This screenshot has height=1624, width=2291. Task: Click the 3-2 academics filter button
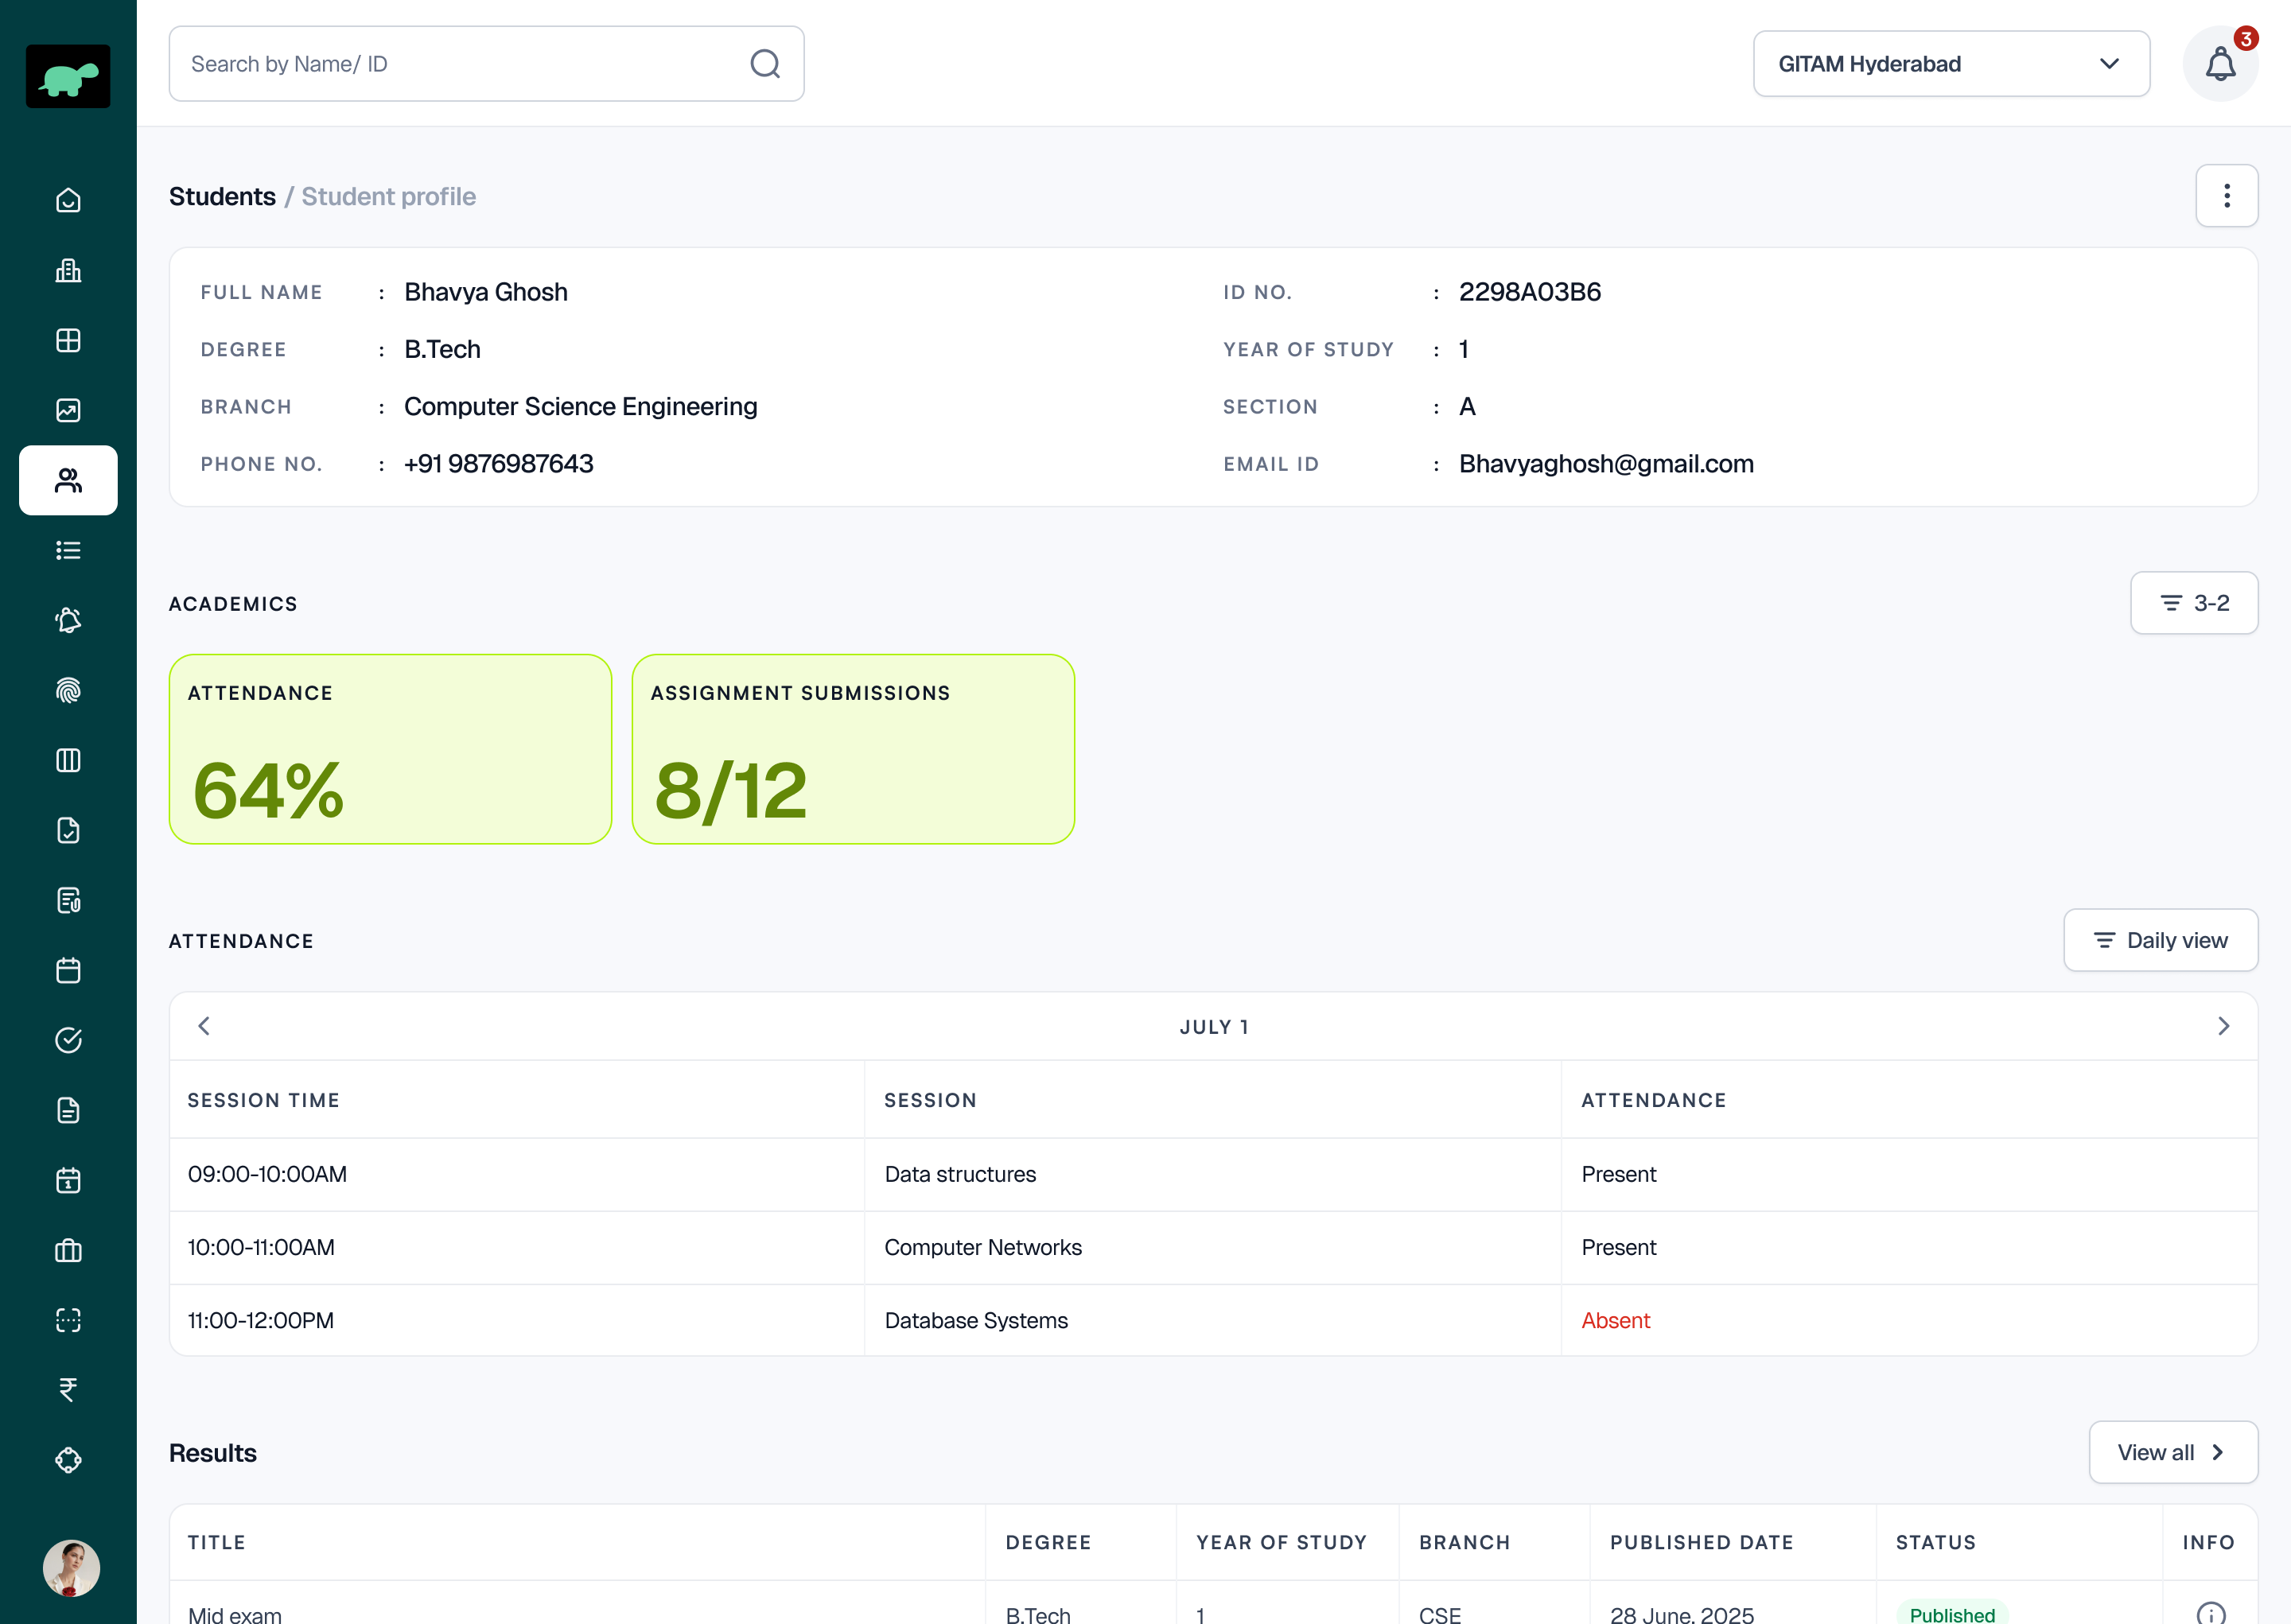click(2194, 603)
